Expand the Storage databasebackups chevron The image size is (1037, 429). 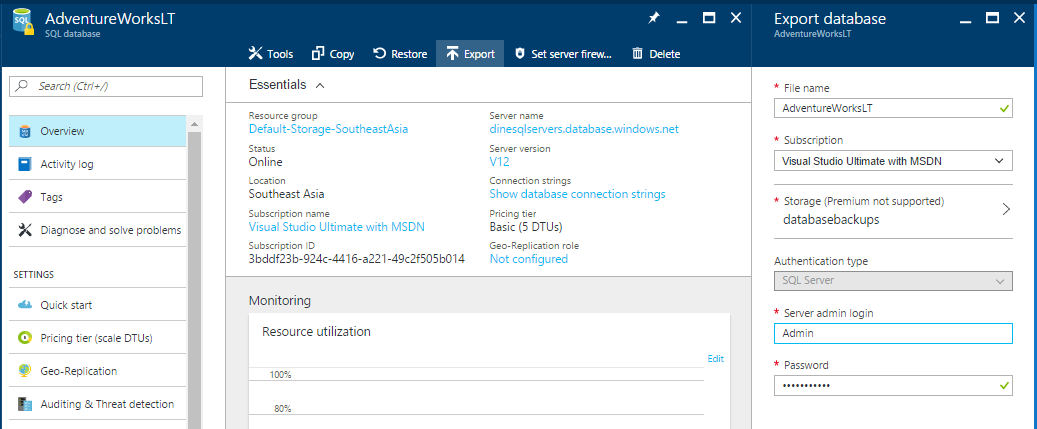pos(1006,210)
